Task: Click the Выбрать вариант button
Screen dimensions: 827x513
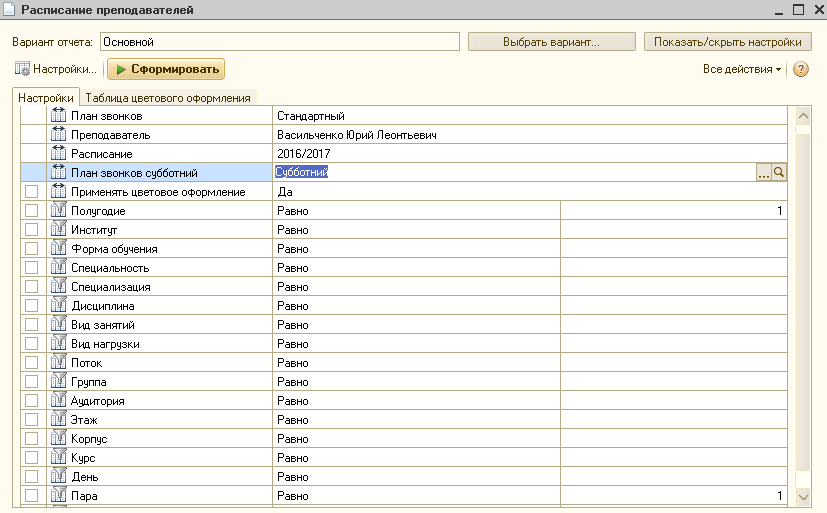Action: (552, 42)
